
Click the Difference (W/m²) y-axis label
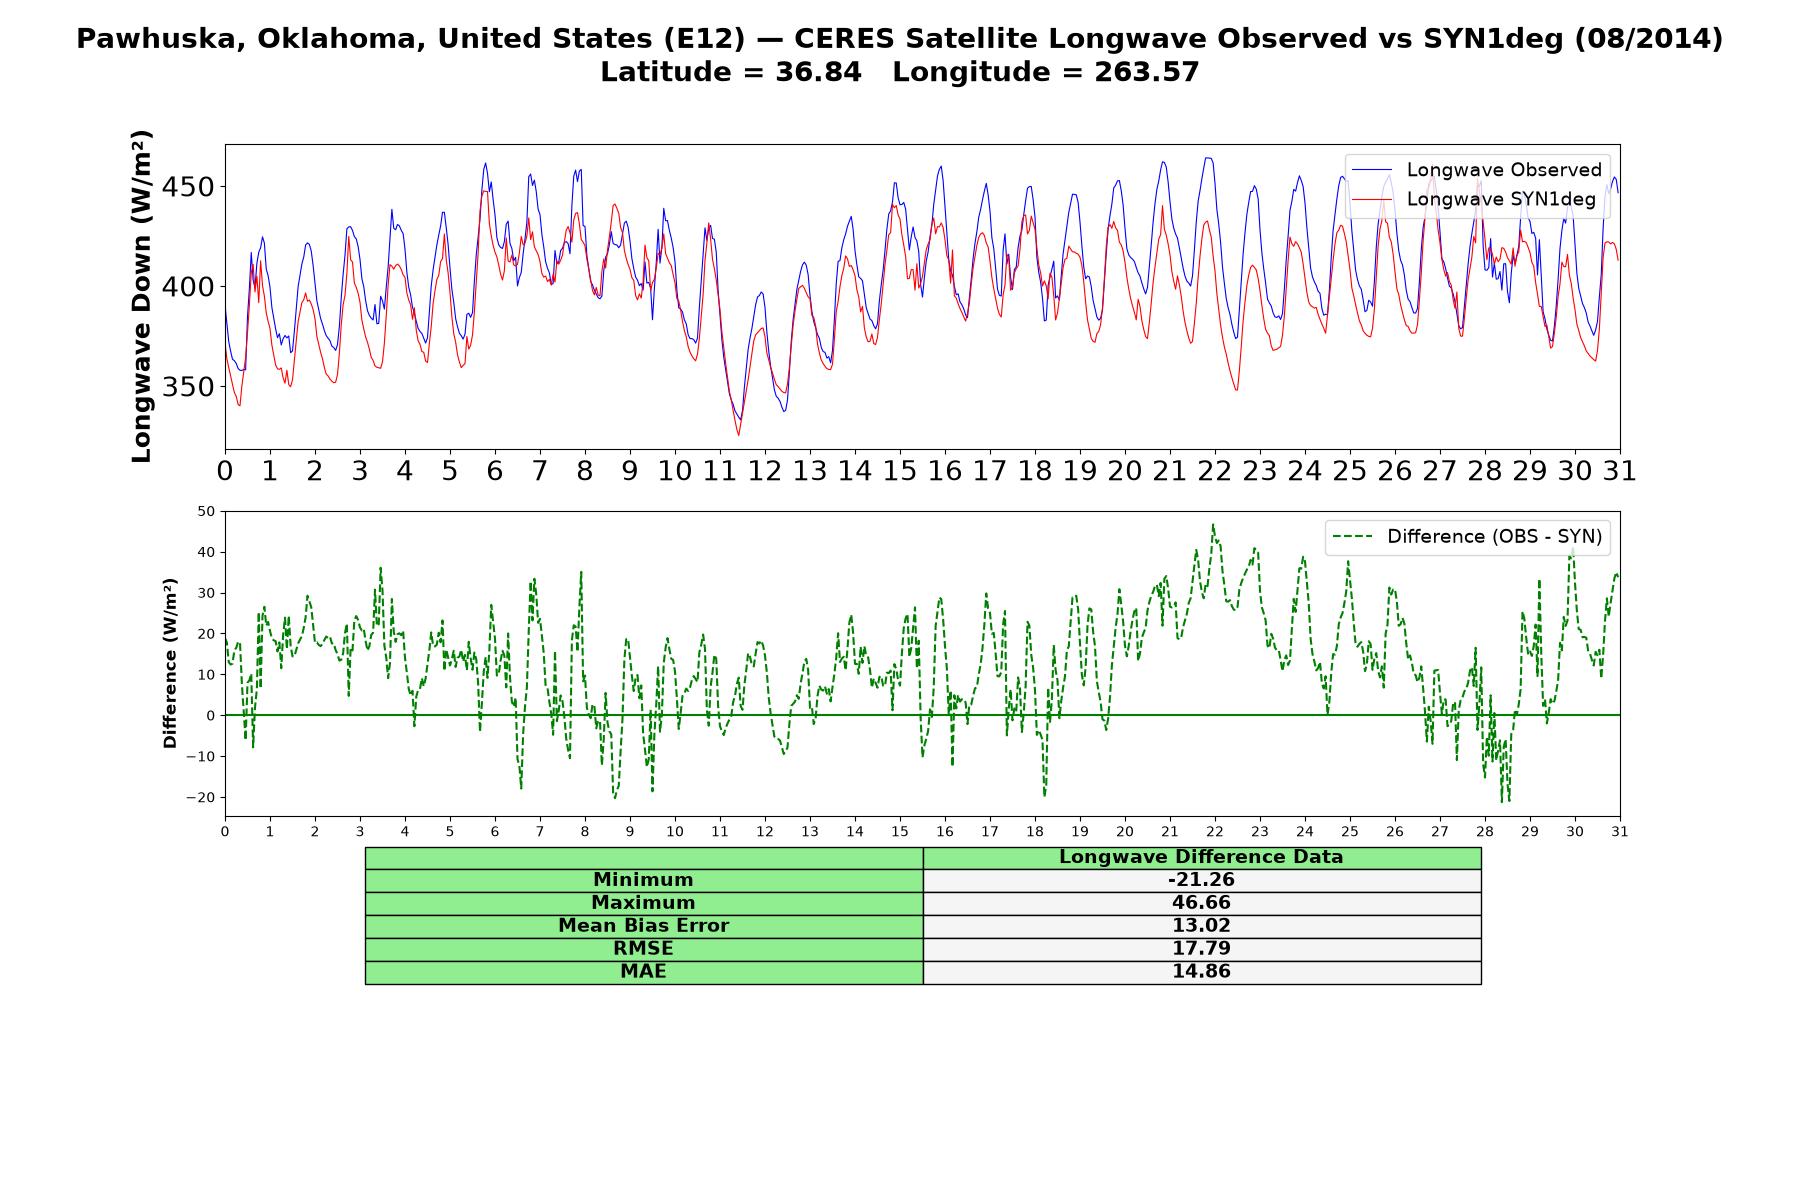click(170, 663)
